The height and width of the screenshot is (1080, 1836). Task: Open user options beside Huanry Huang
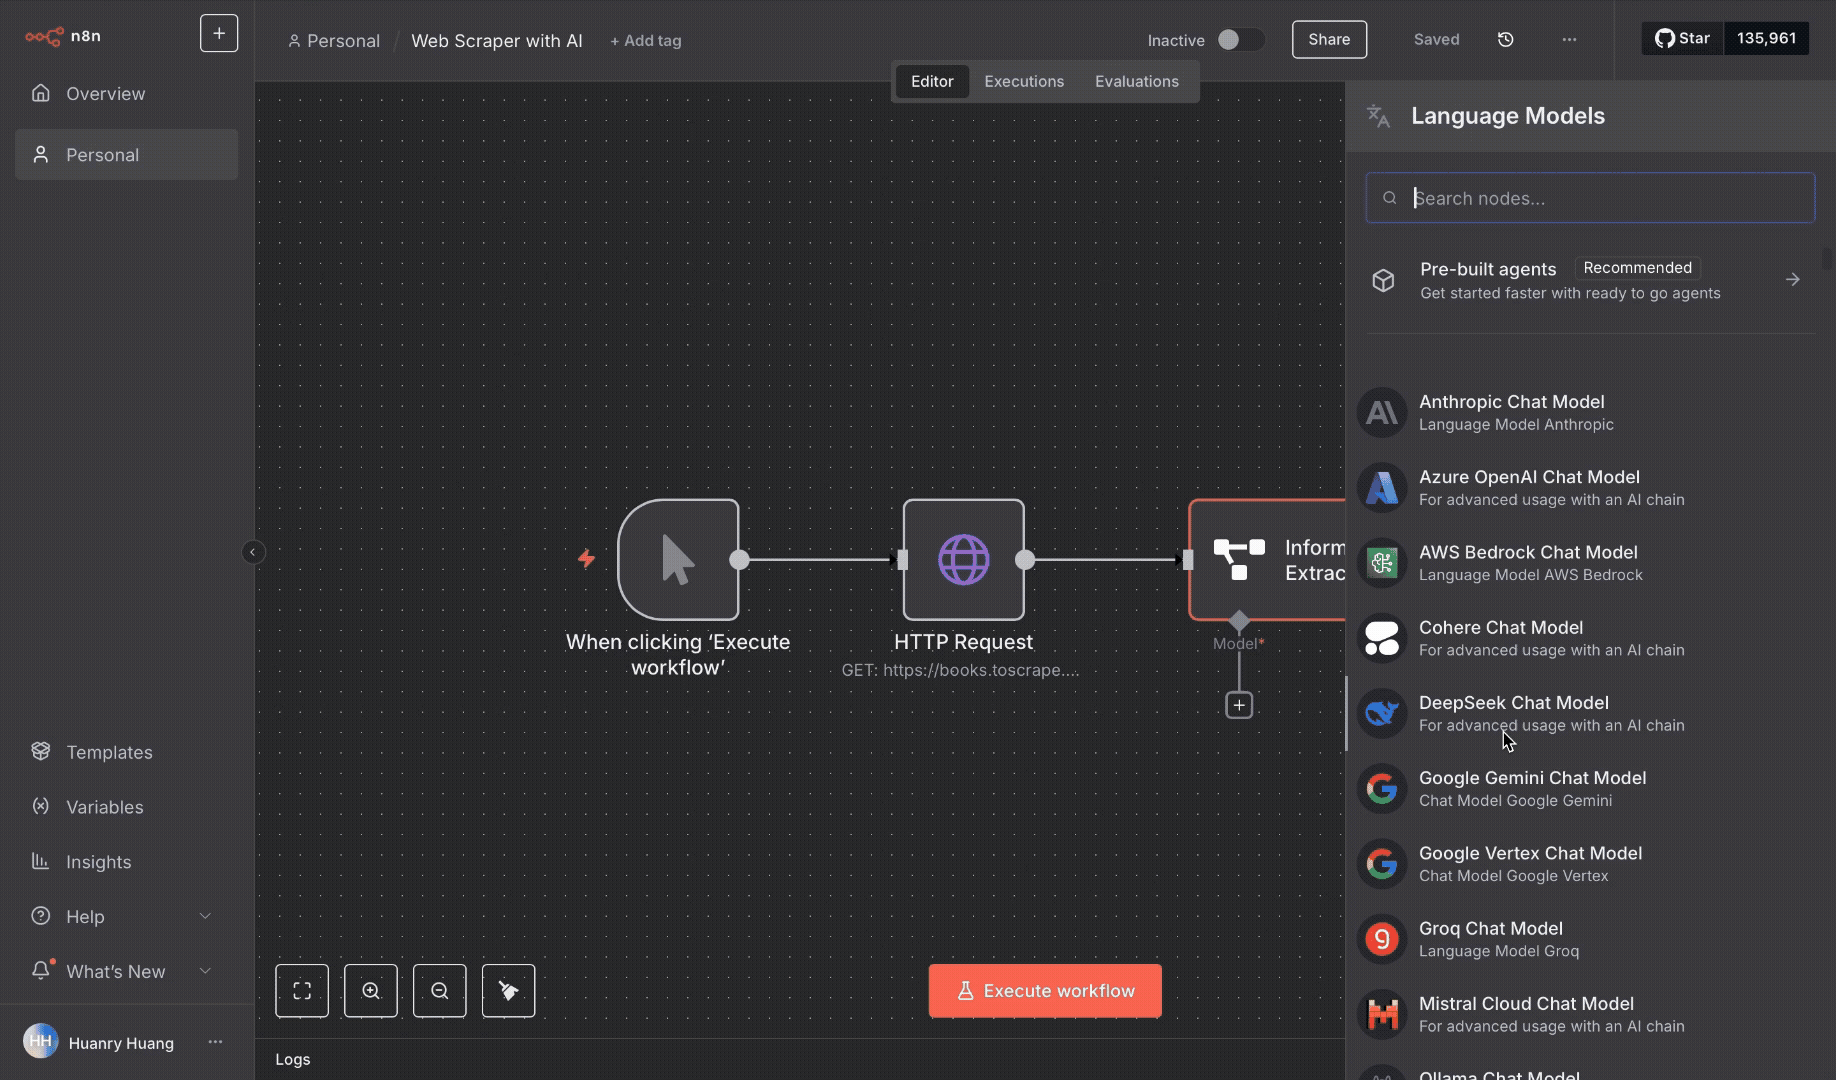coord(215,1042)
